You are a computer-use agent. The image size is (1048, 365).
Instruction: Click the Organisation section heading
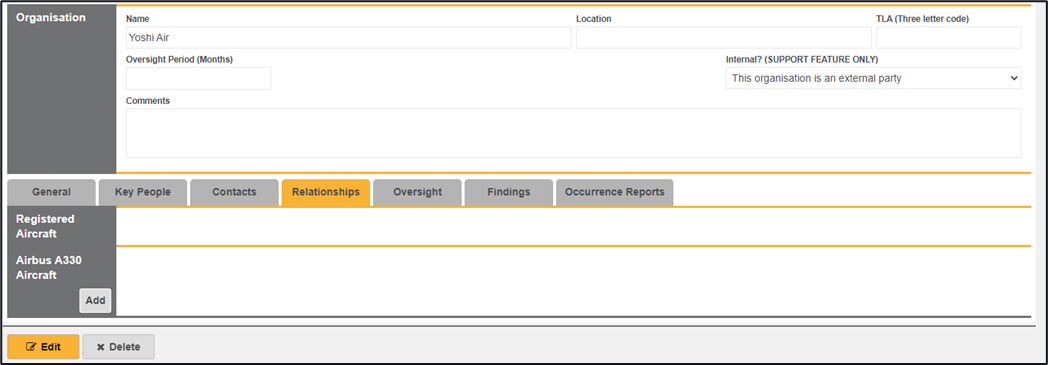[x=51, y=17]
